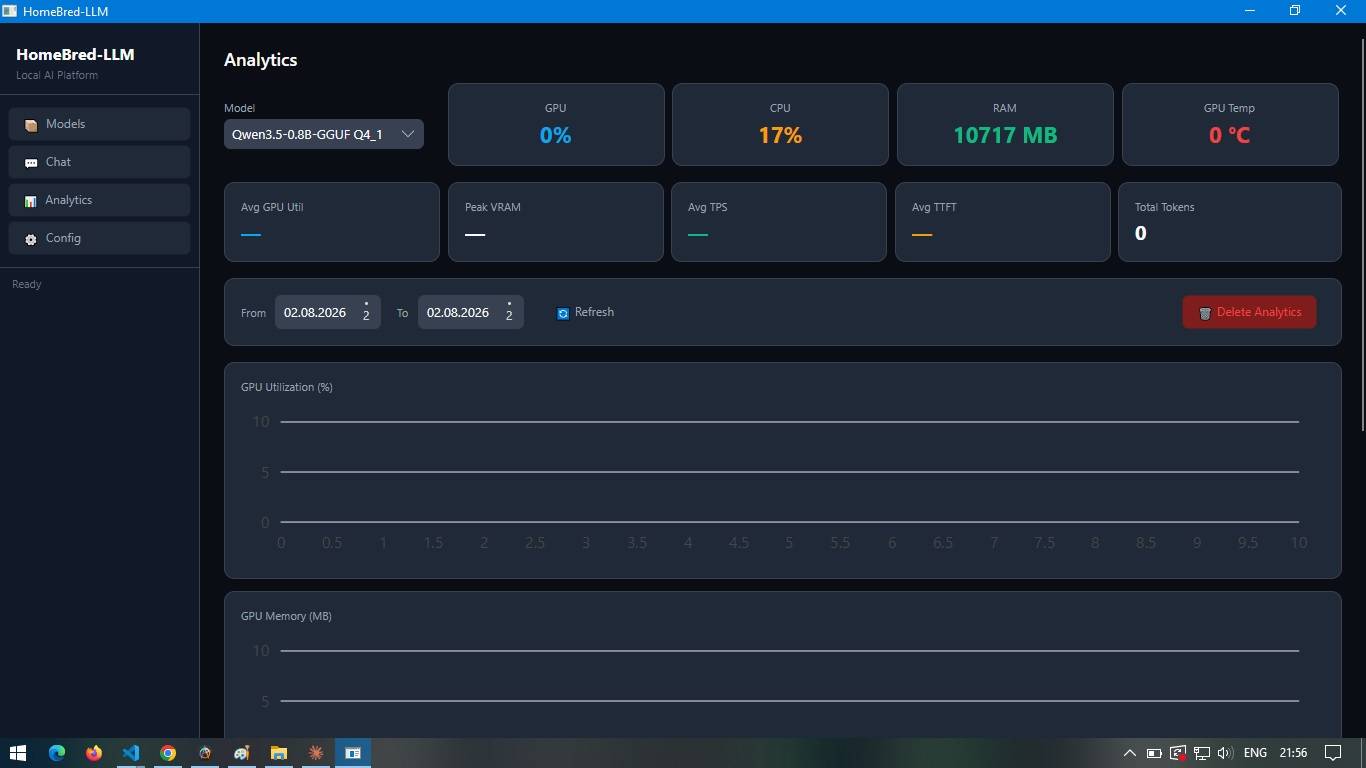1366x768 pixels.
Task: Click the To date field
Action: pyautogui.click(x=471, y=312)
